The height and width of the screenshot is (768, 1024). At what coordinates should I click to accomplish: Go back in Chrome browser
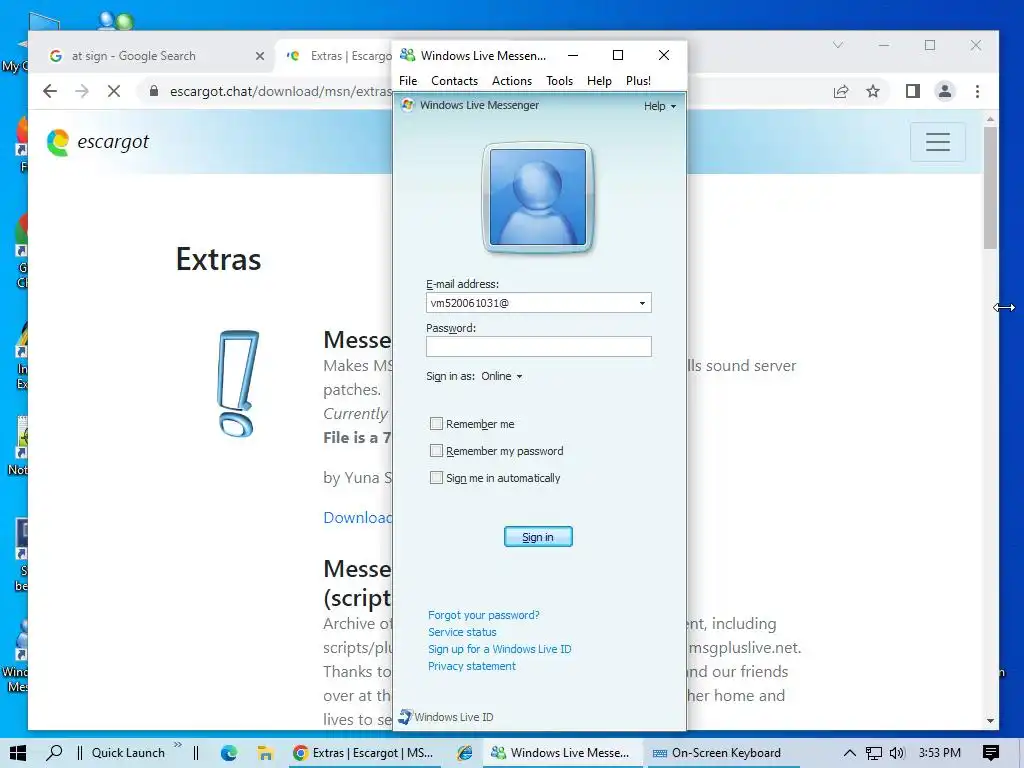[50, 91]
